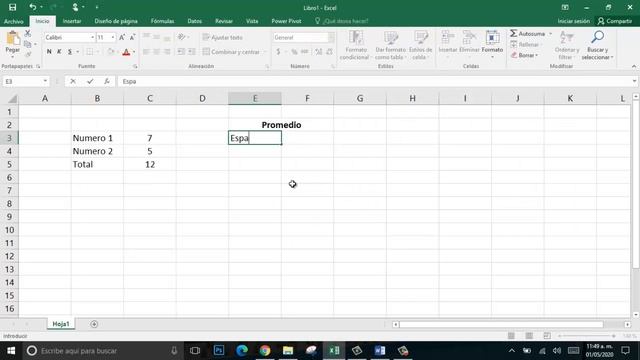This screenshot has width=640, height=360.
Task: Click the Cut scissors icon
Action: click(x=28, y=33)
